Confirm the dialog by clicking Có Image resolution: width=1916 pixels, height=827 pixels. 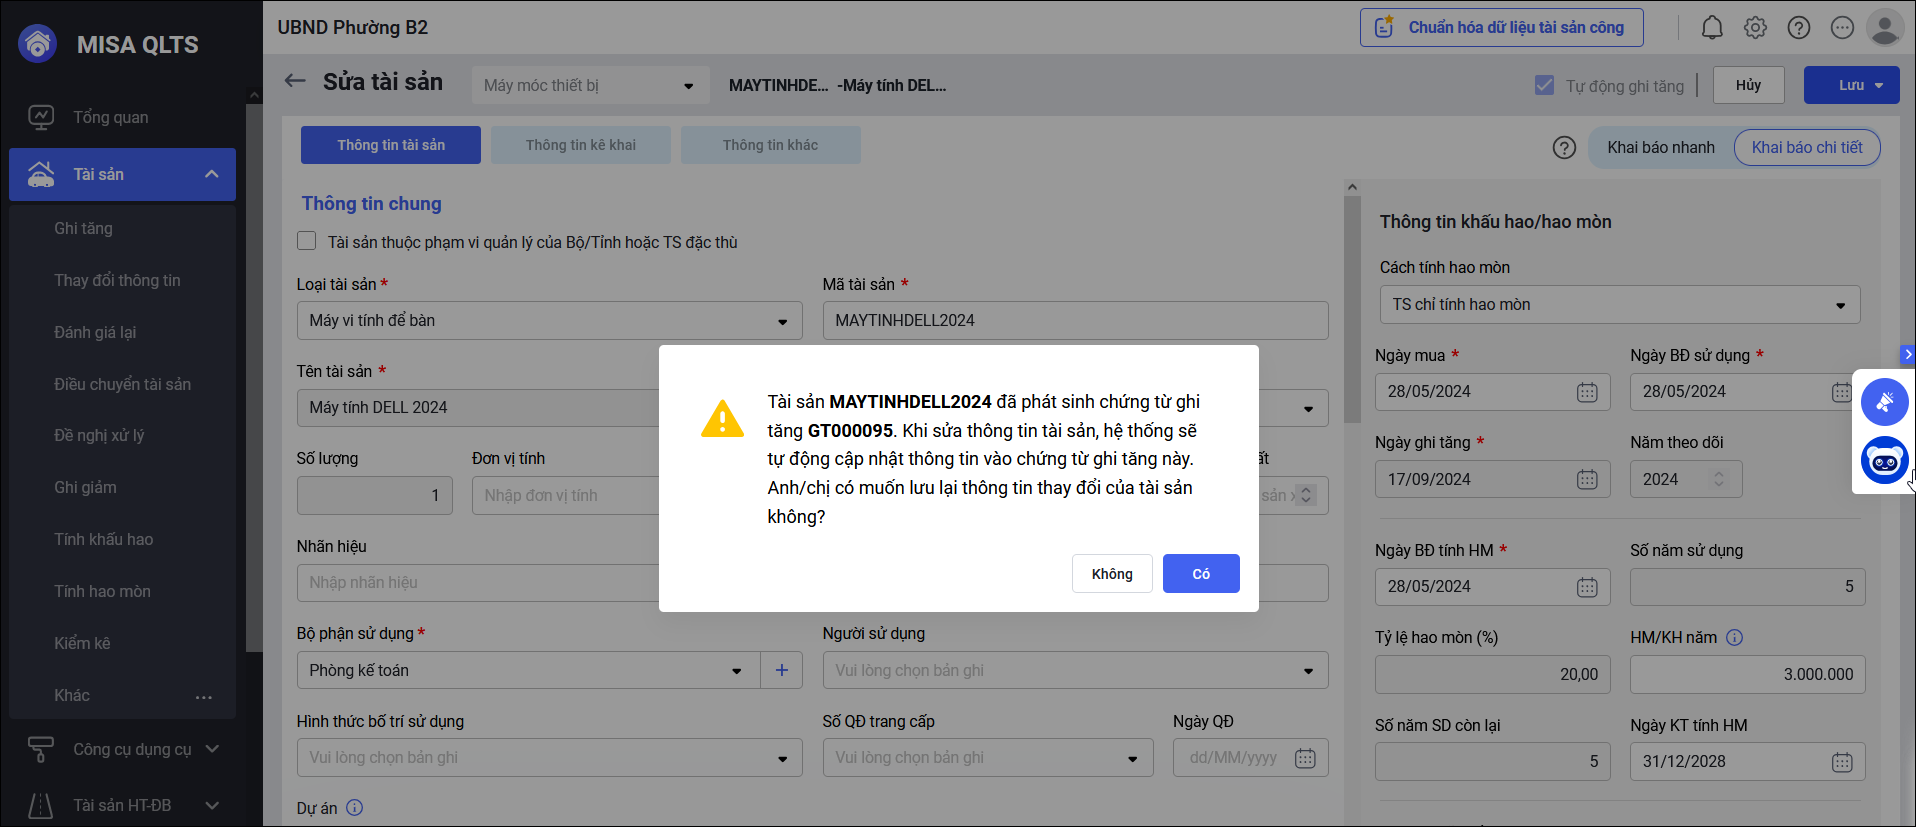coord(1200,574)
